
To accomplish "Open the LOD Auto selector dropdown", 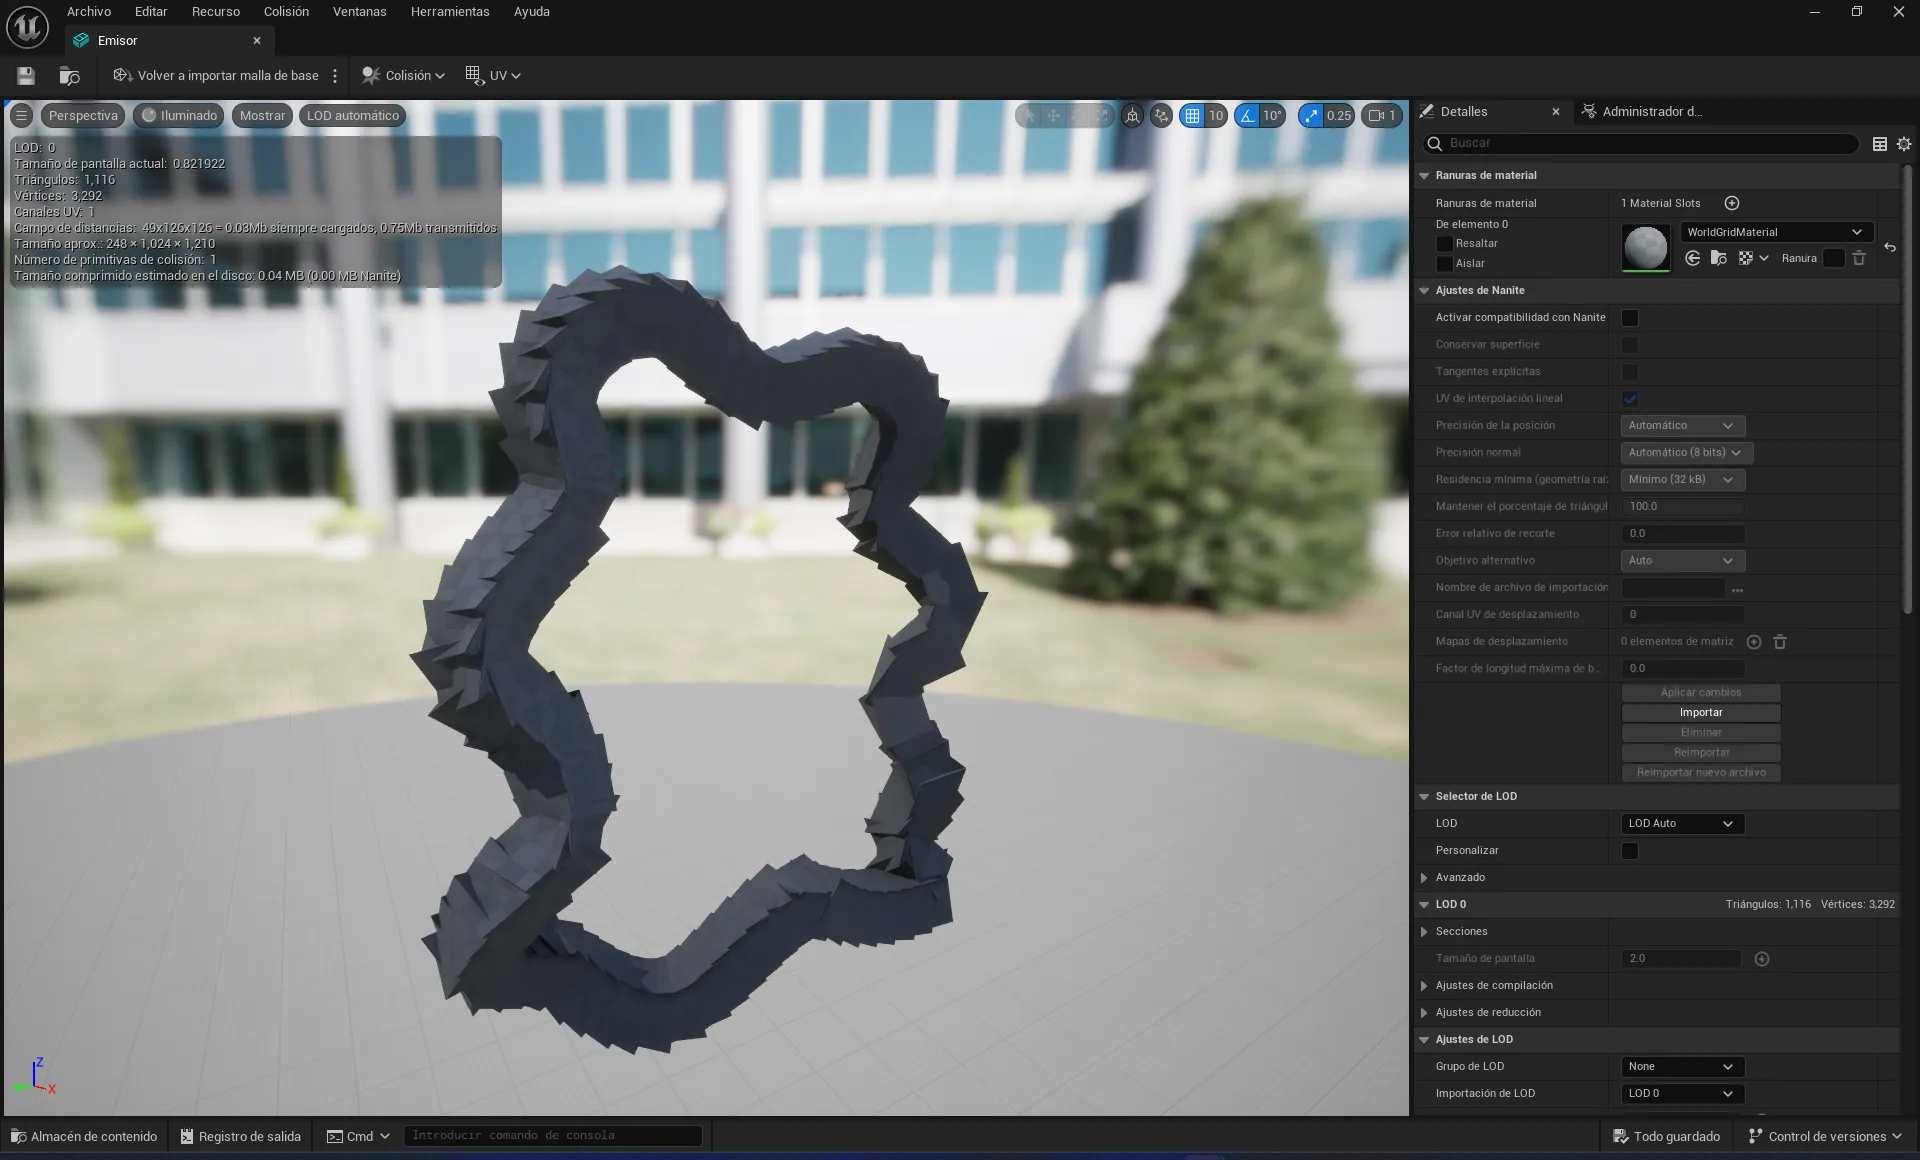I will pyautogui.click(x=1682, y=824).
